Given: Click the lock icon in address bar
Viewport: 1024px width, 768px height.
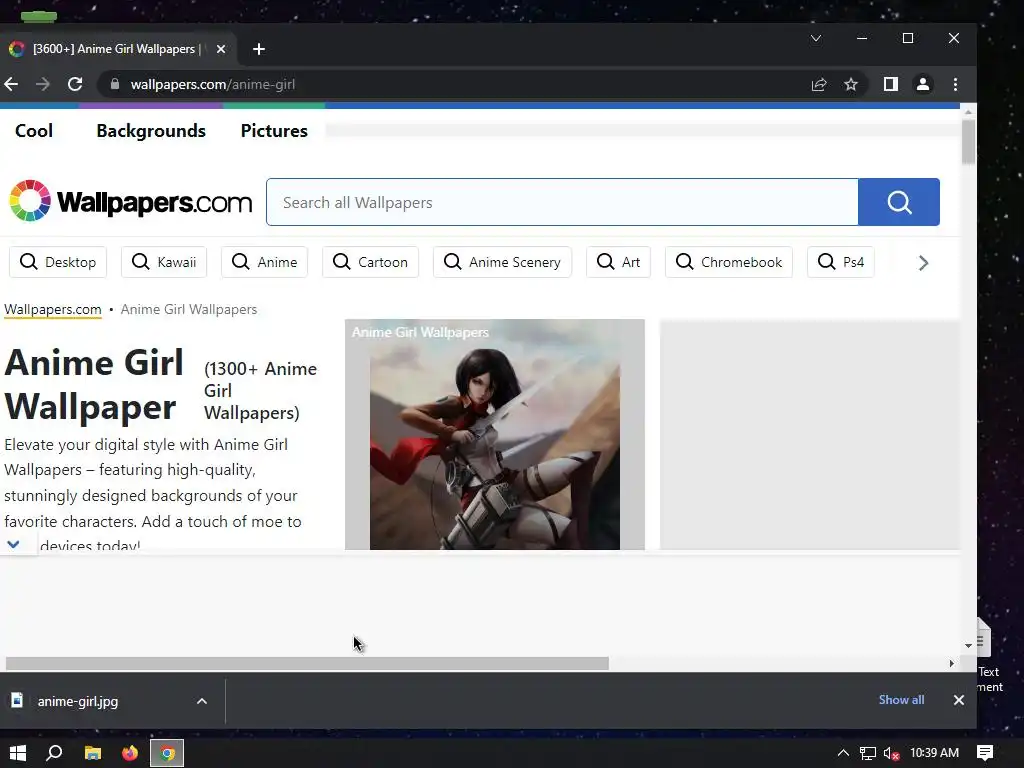Looking at the screenshot, I should click(x=115, y=84).
